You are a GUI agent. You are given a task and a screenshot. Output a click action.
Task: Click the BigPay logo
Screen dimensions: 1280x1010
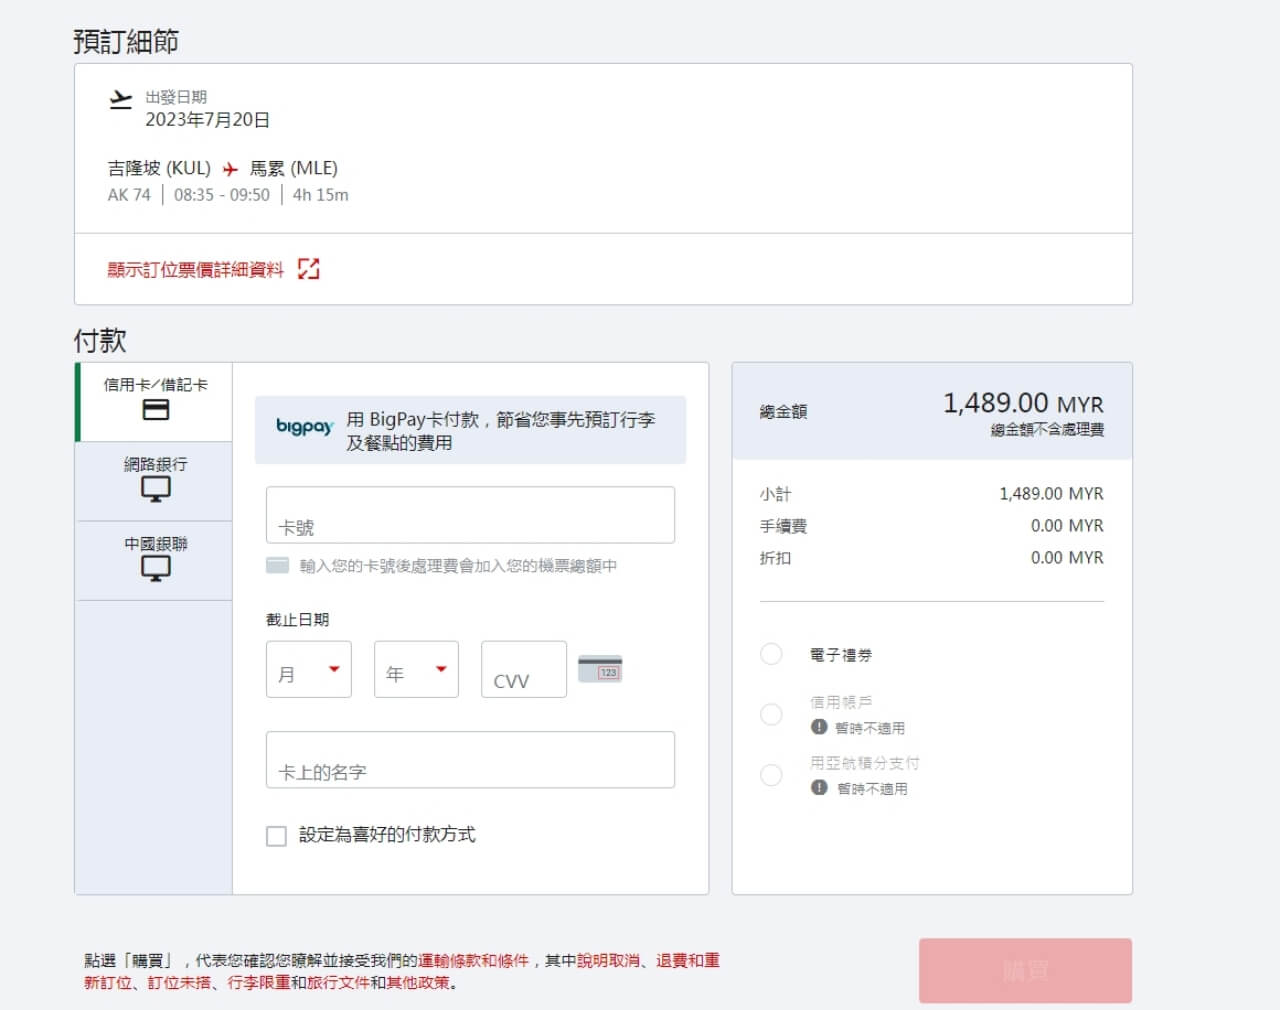tap(303, 428)
